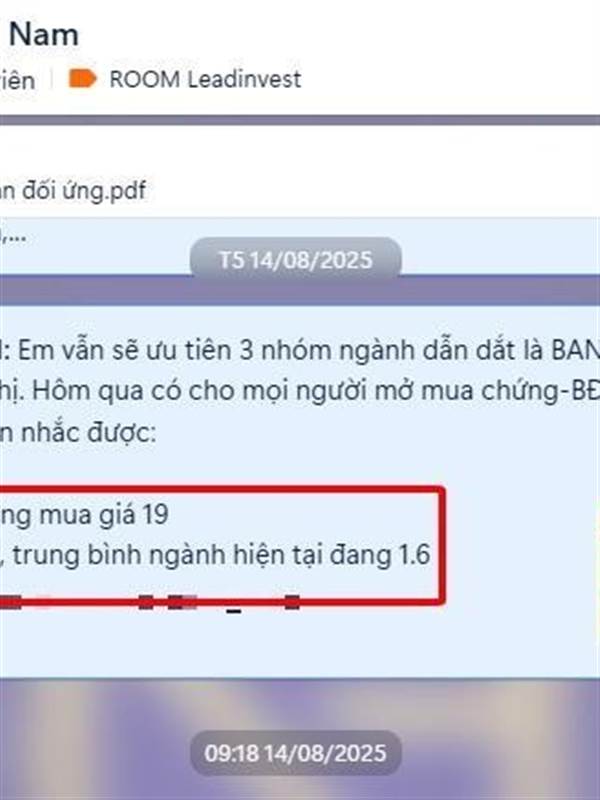The image size is (600, 800).
Task: Click the right edge of the red highlight box
Action: click(442, 546)
